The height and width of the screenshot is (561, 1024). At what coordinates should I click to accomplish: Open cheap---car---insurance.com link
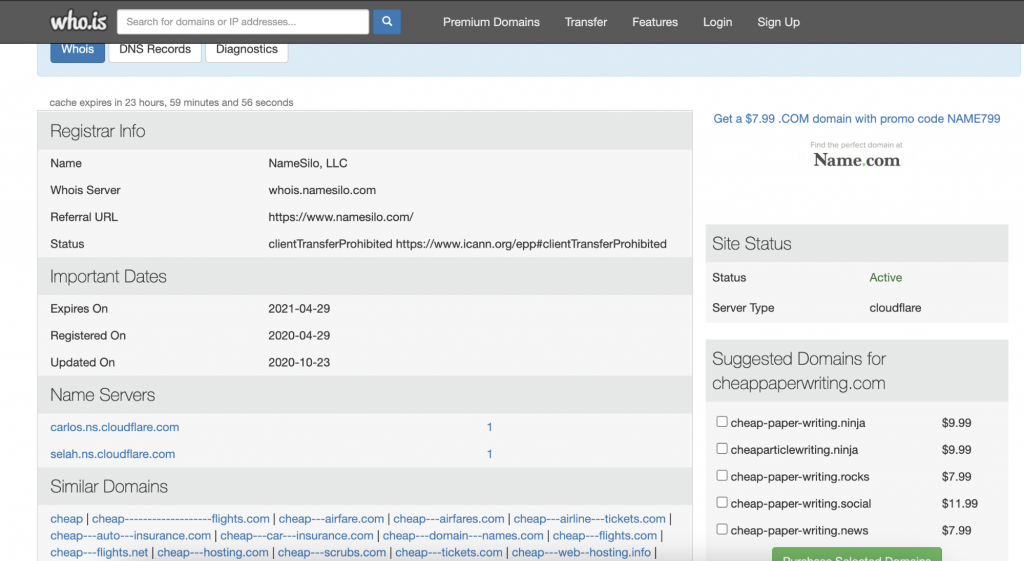(296, 536)
